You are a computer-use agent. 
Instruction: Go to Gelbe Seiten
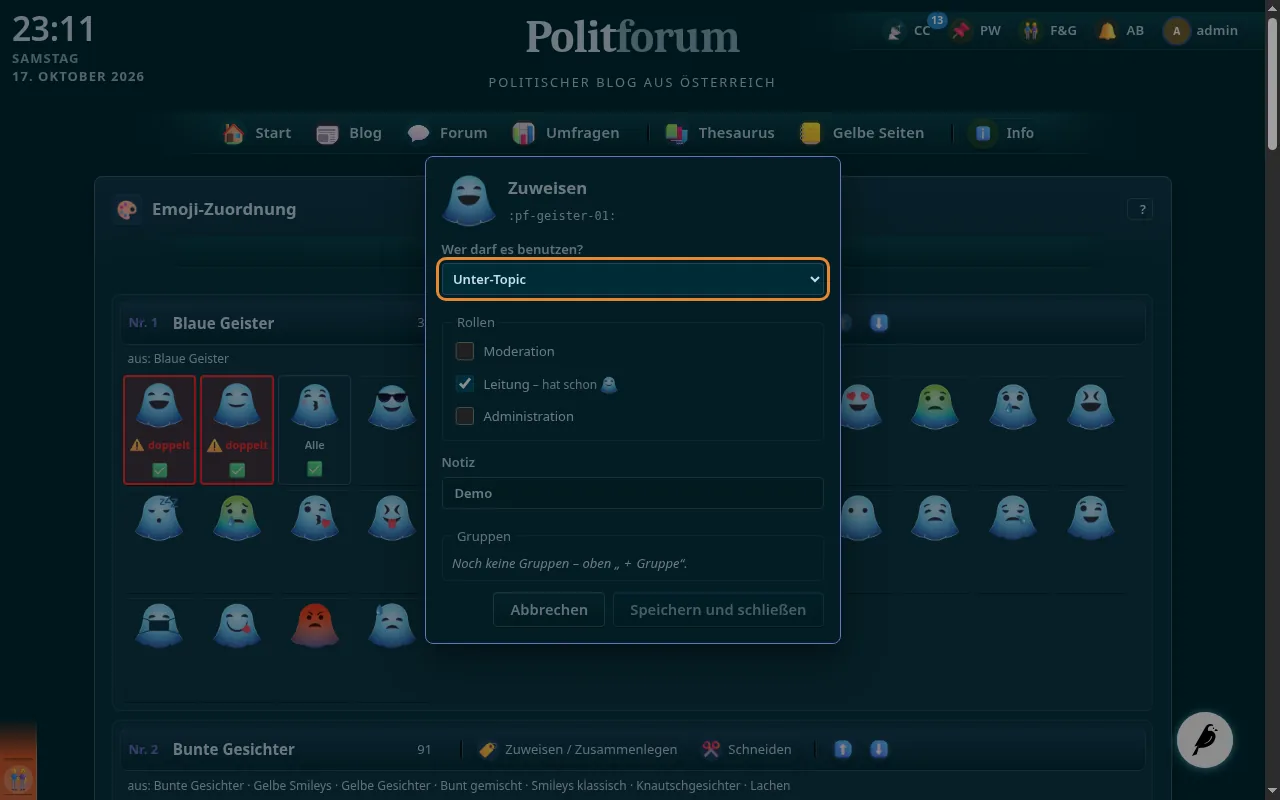pyautogui.click(x=862, y=133)
